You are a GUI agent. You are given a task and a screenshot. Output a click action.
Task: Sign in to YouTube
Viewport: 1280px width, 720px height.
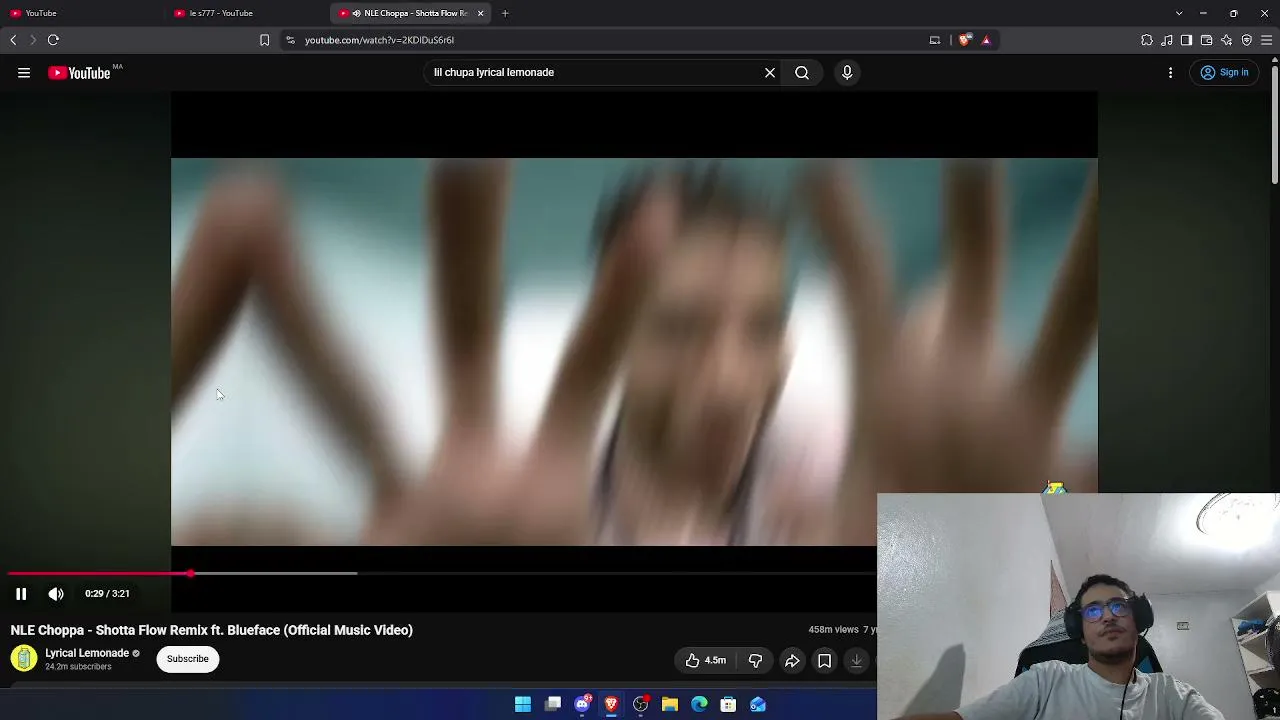[1224, 72]
